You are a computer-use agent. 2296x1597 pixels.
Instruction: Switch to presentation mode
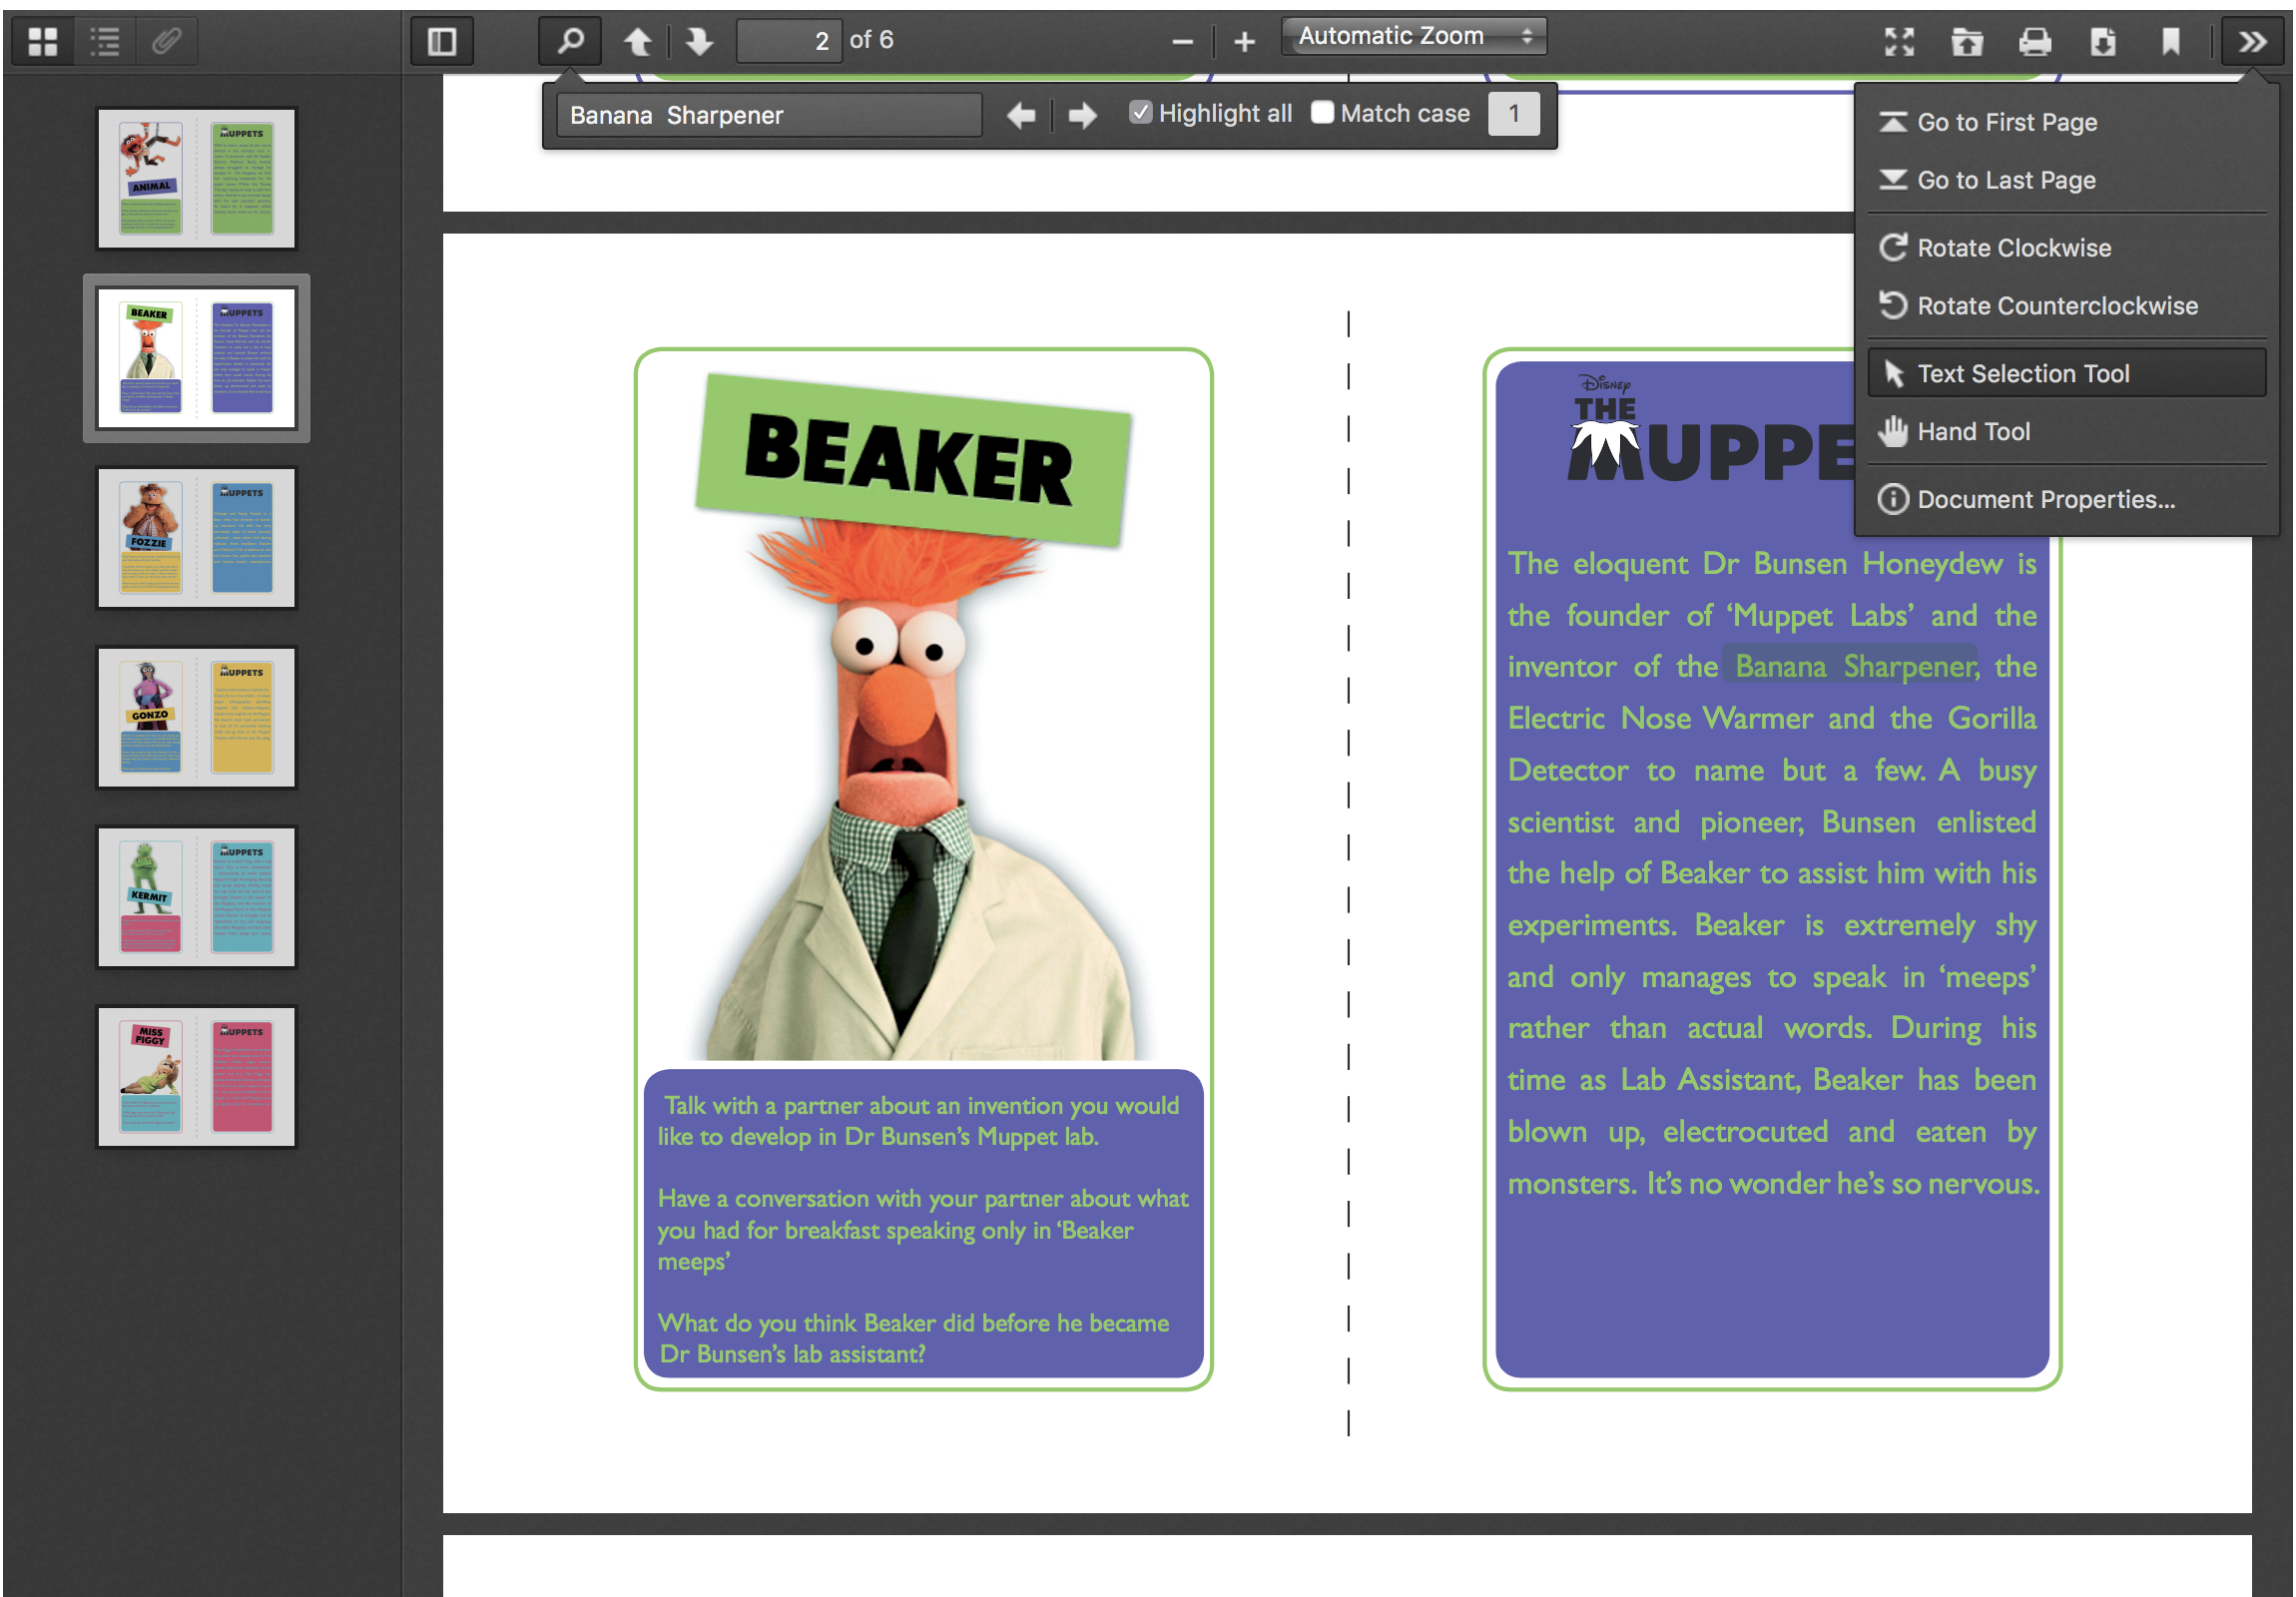click(1899, 41)
